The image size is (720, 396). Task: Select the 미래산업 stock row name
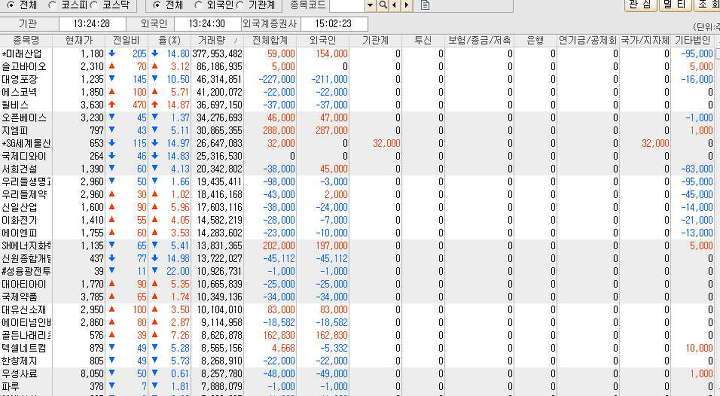pos(22,54)
